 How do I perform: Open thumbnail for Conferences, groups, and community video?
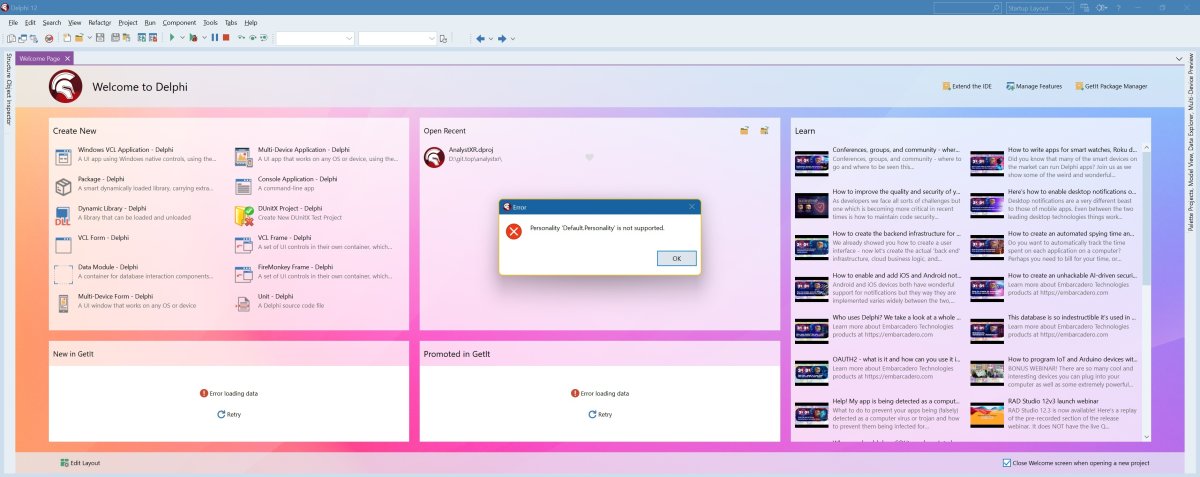(811, 163)
